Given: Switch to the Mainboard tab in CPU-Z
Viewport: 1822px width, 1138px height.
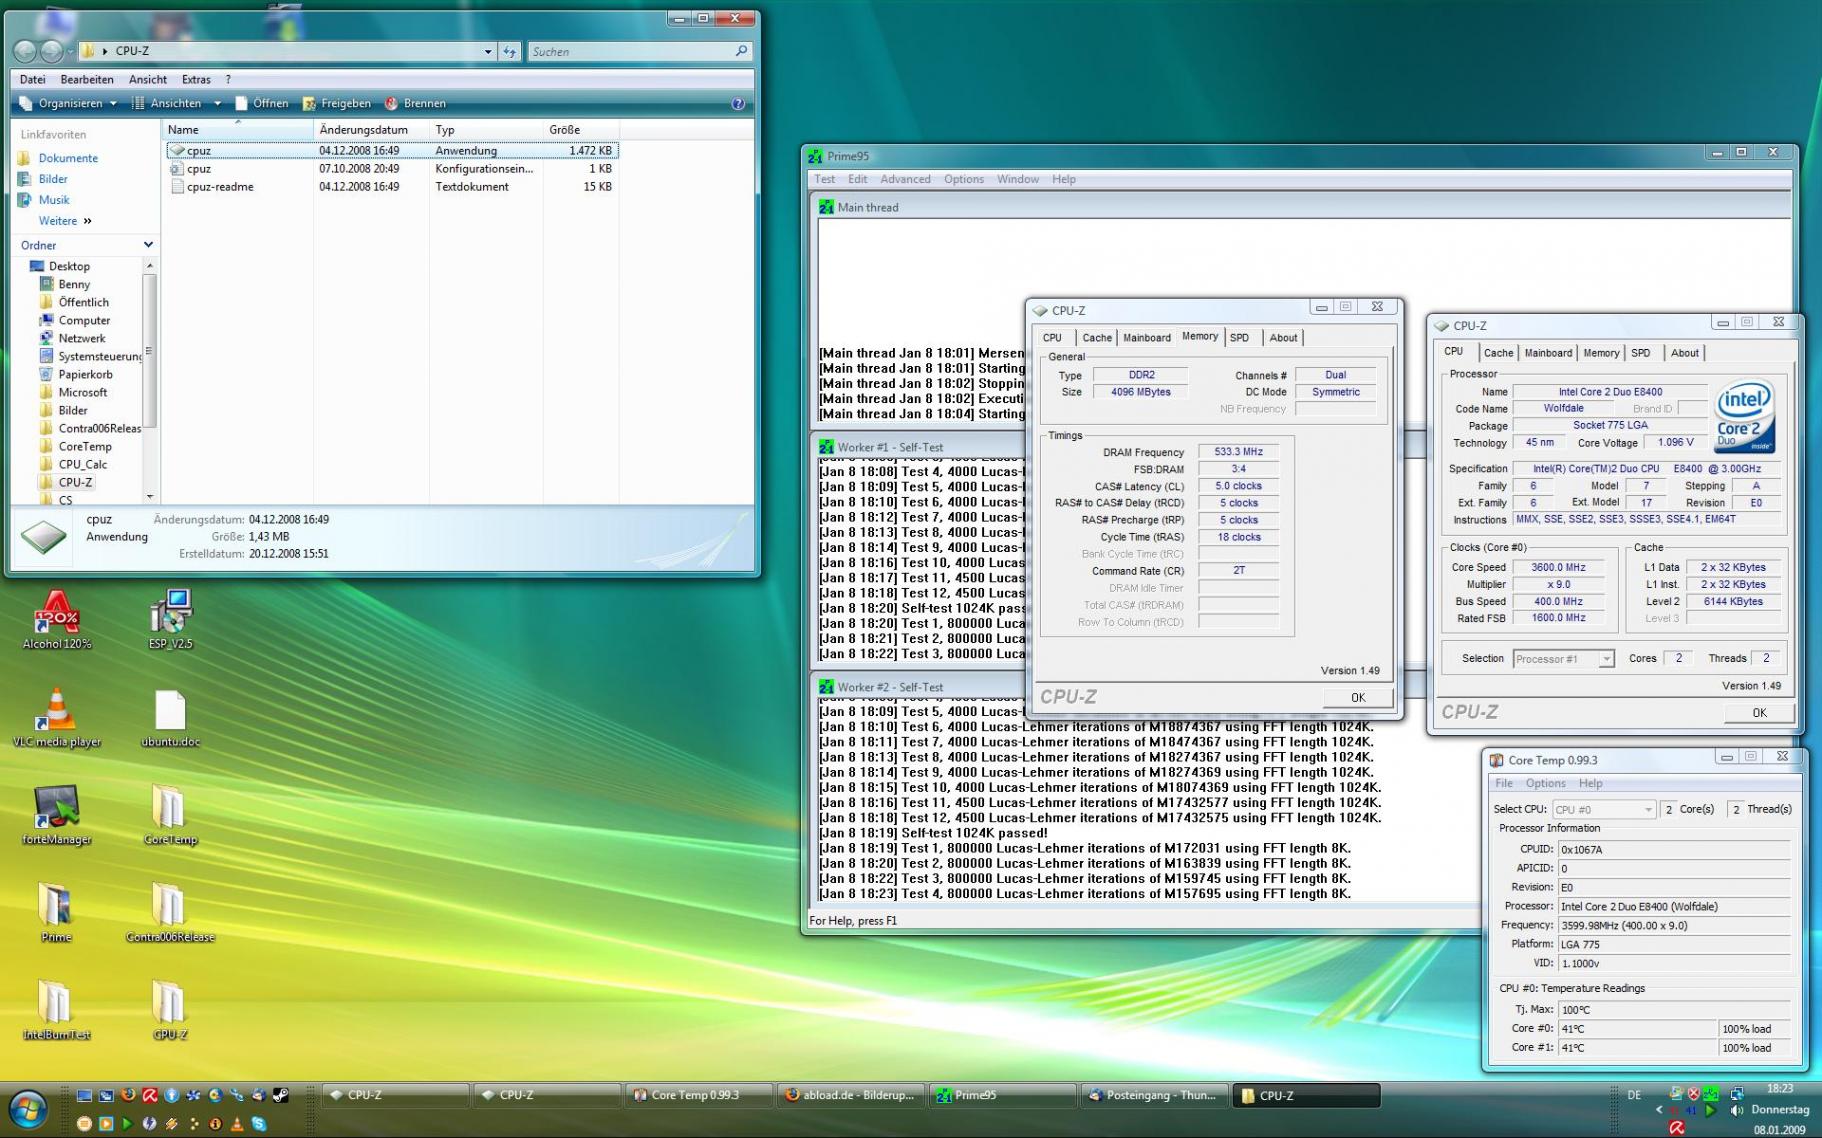Looking at the screenshot, I should click(x=1547, y=353).
